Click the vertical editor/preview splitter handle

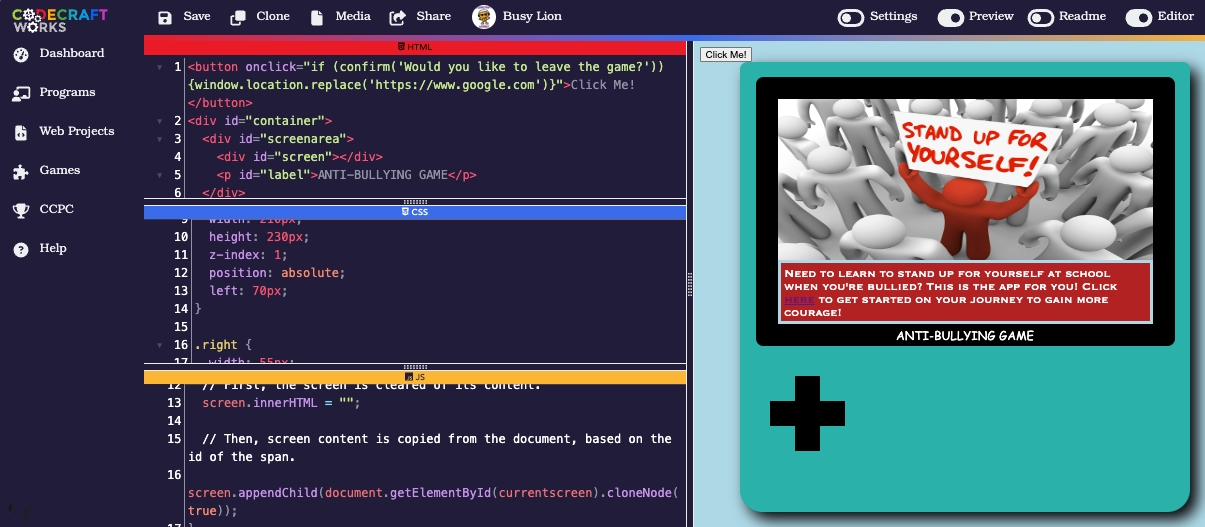(x=690, y=283)
